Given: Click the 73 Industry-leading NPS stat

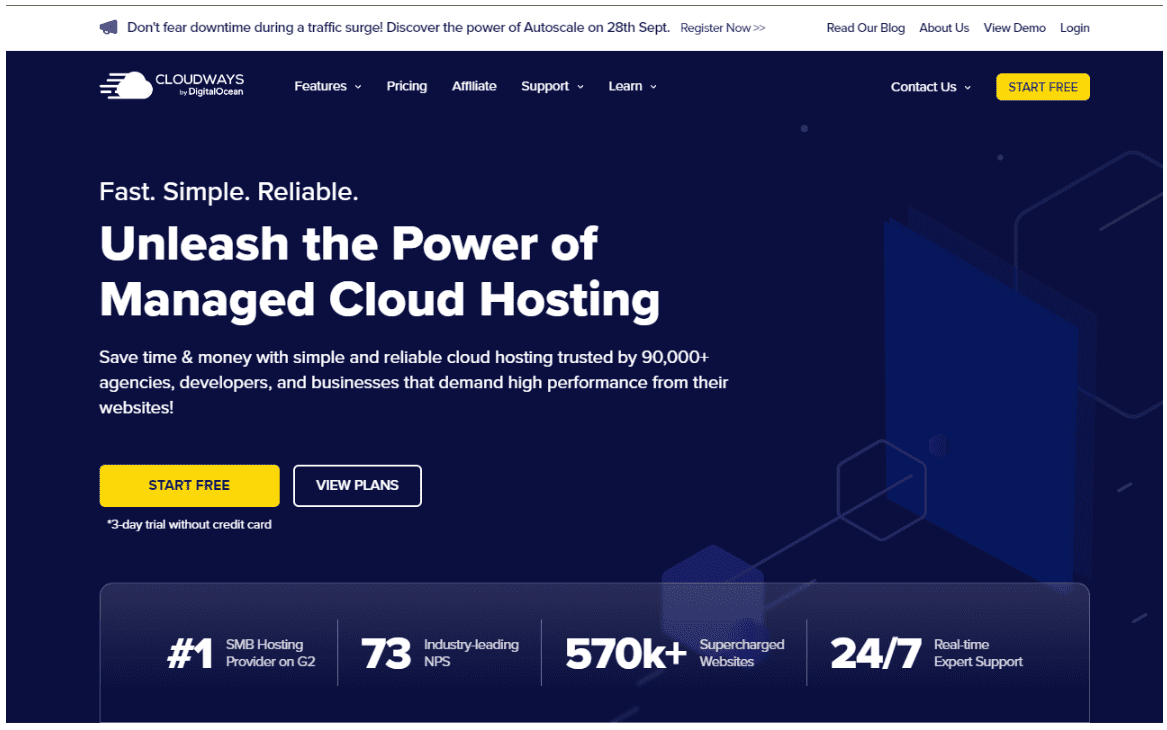Looking at the screenshot, I should click(440, 653).
